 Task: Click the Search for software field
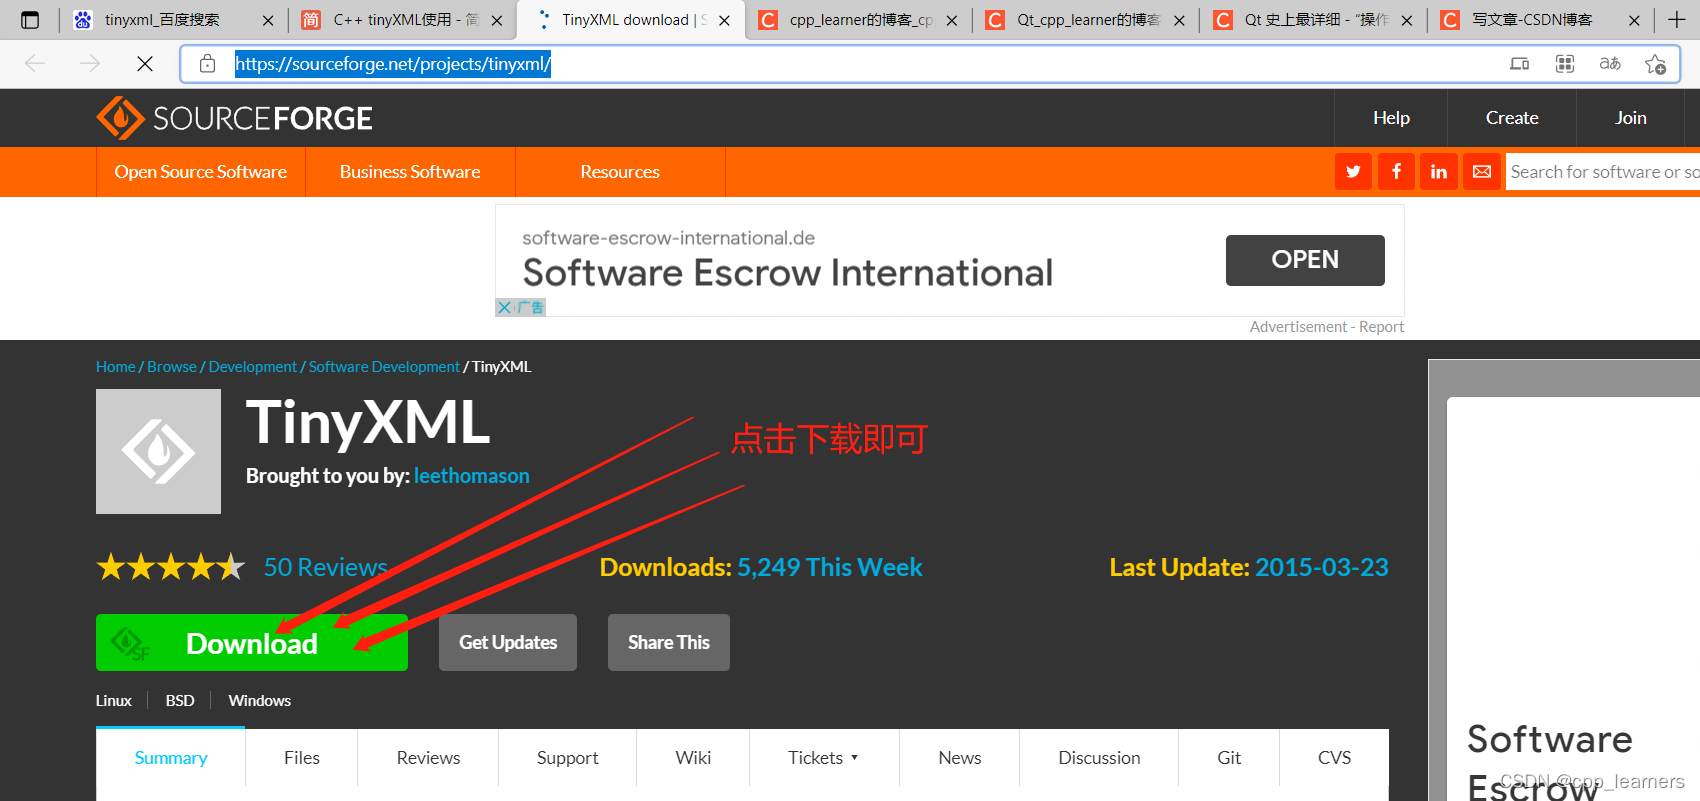pyautogui.click(x=1603, y=172)
